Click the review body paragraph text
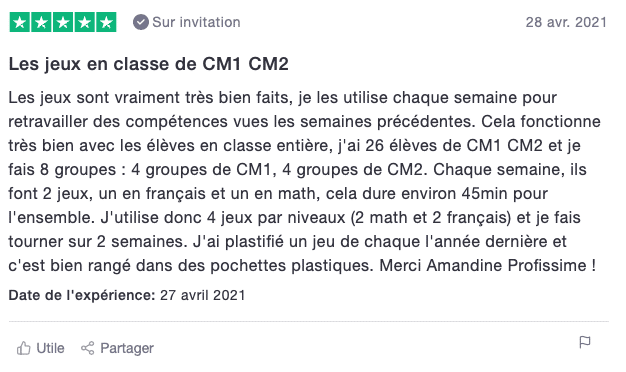Screen dimensions: 626x372 tap(305, 182)
